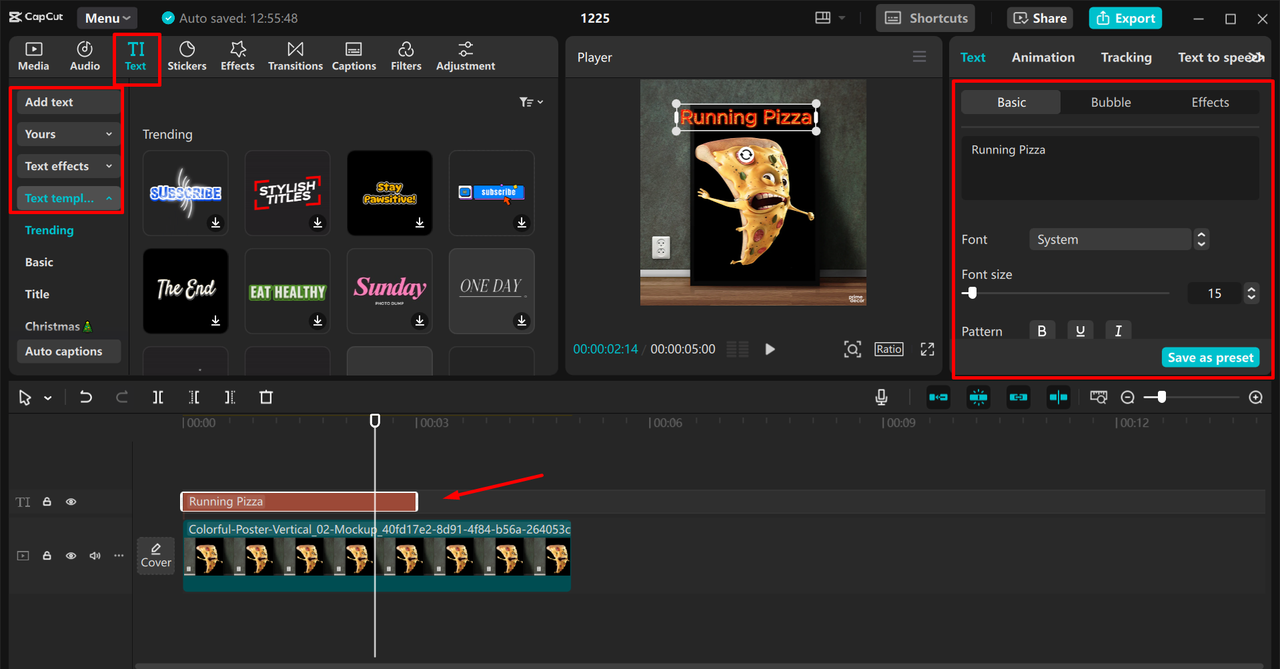Expand the Text effects section
Image resolution: width=1280 pixels, height=669 pixels.
[x=68, y=166]
